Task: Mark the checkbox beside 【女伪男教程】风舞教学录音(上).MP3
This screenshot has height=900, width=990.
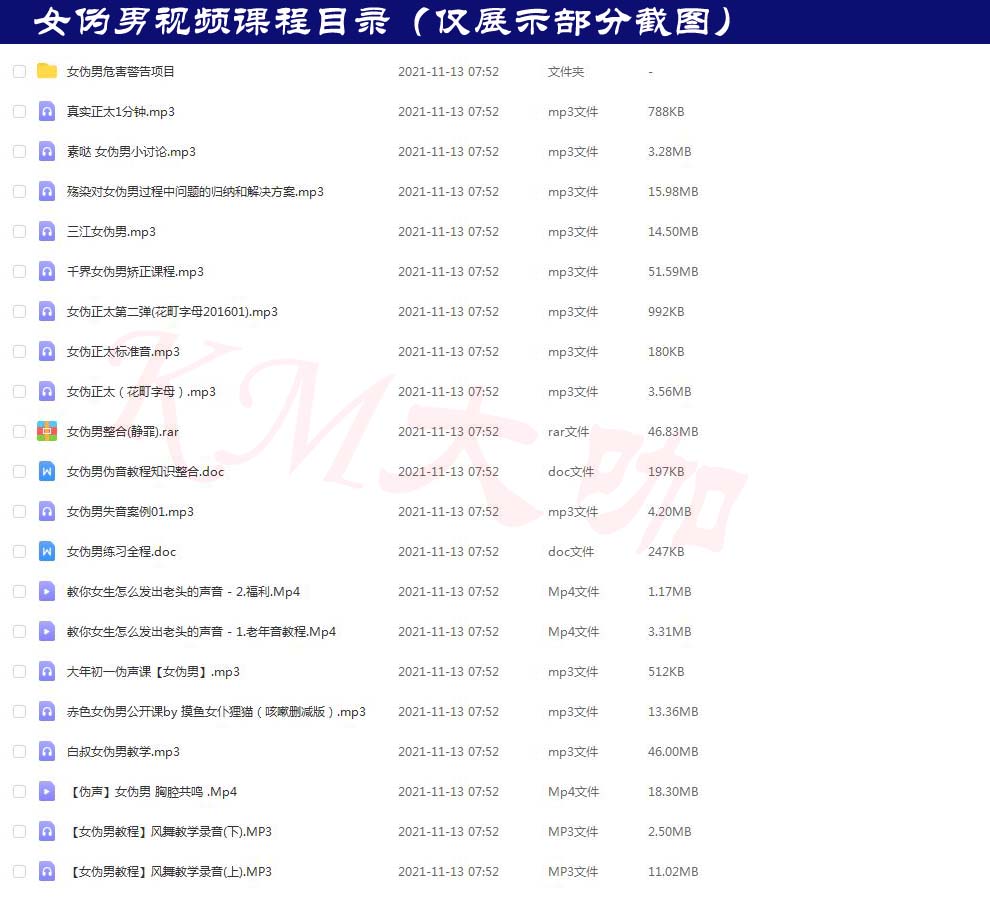Action: (19, 871)
